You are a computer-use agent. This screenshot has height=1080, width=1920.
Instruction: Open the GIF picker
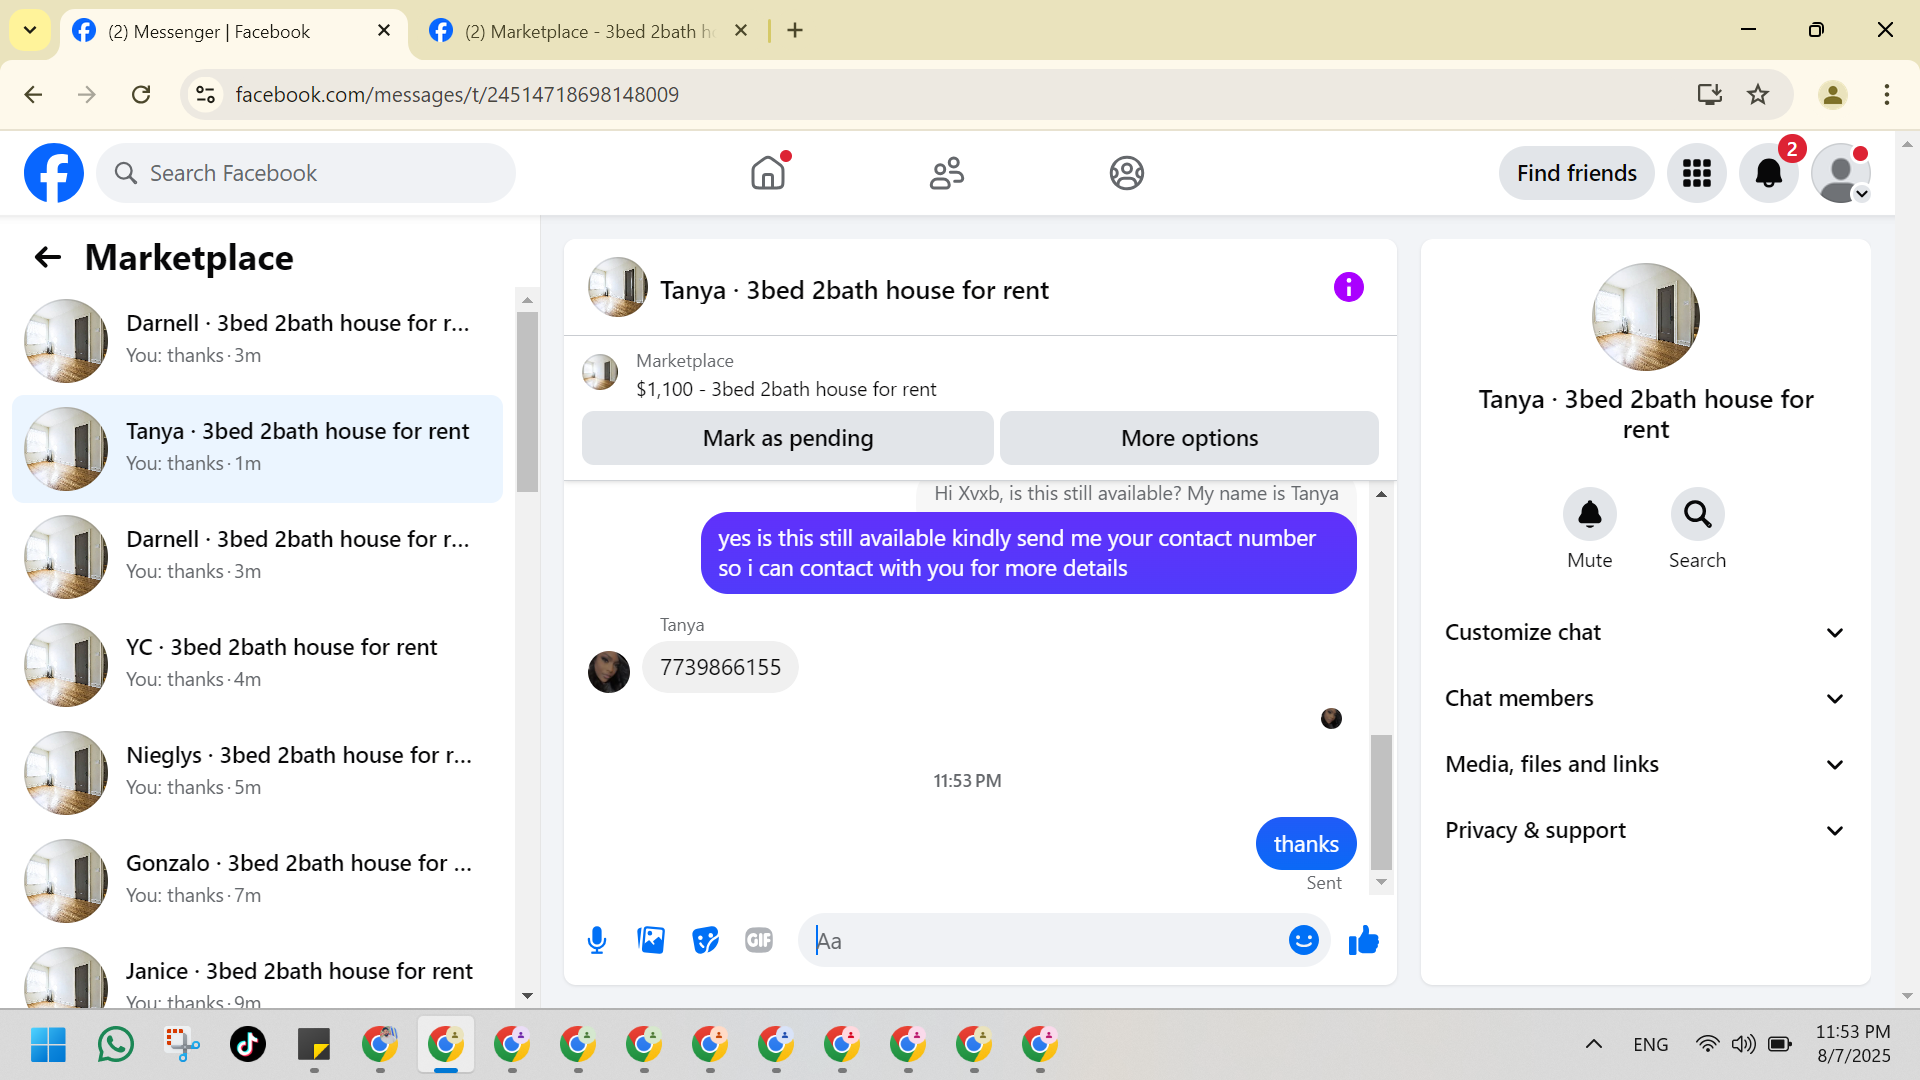(x=759, y=940)
